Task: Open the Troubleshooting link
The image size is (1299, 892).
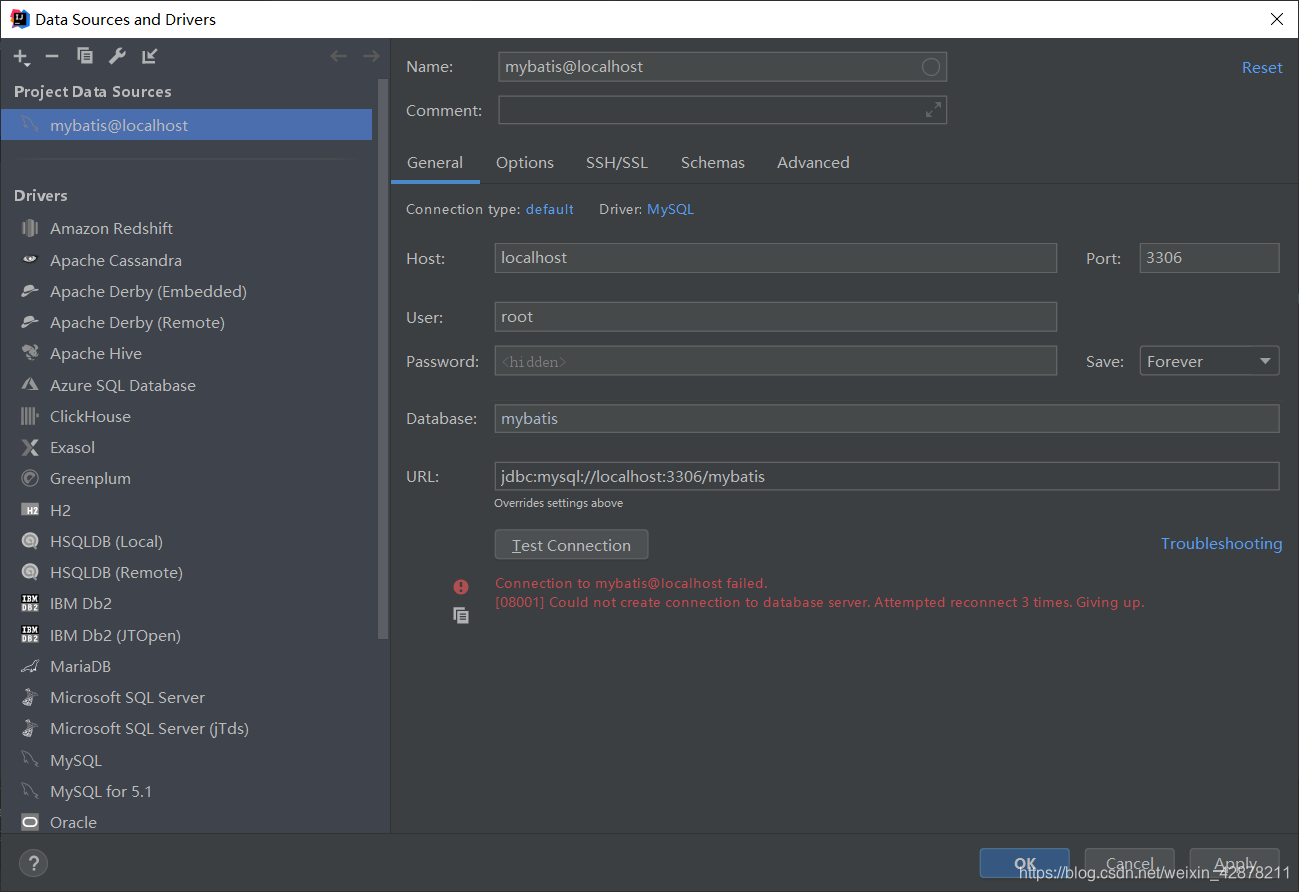Action: click(1221, 543)
